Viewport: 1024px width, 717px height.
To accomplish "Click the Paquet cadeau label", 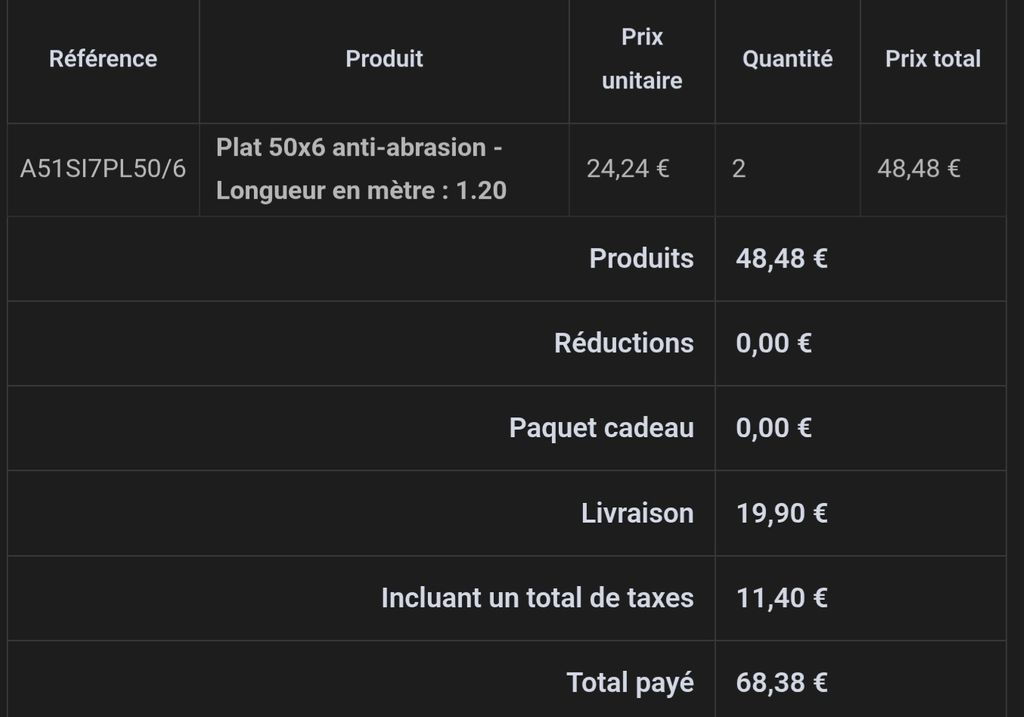I will tap(601, 428).
